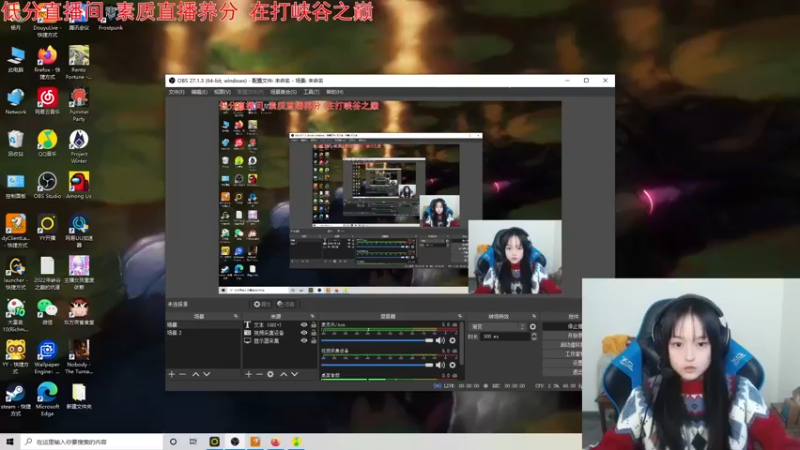This screenshot has height=450, width=800.
Task: Remove the selected scene in OBS
Action: [x=183, y=374]
